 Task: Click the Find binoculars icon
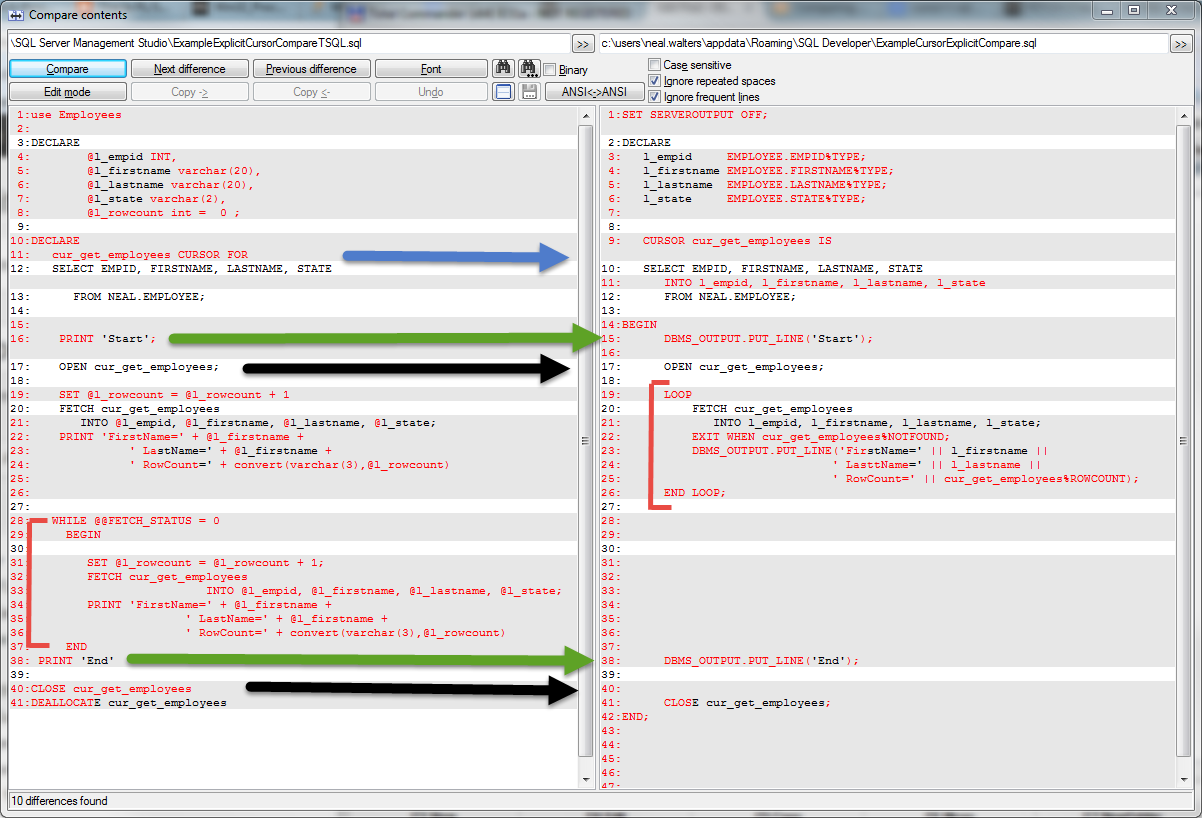(505, 68)
